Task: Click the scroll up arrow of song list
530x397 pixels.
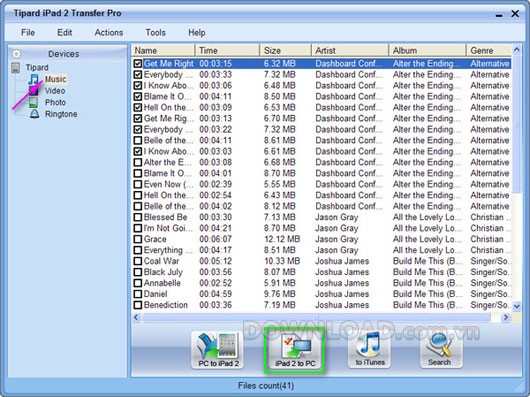Action: point(516,50)
